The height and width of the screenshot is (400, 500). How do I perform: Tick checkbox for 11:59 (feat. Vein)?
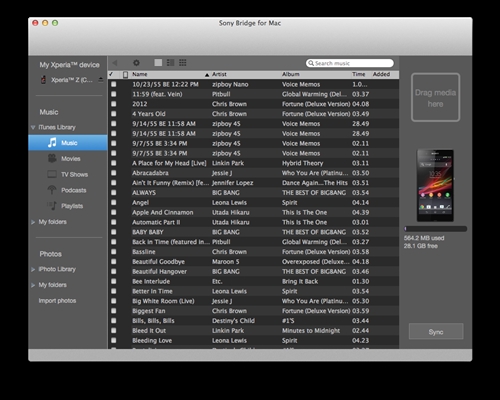(114, 94)
